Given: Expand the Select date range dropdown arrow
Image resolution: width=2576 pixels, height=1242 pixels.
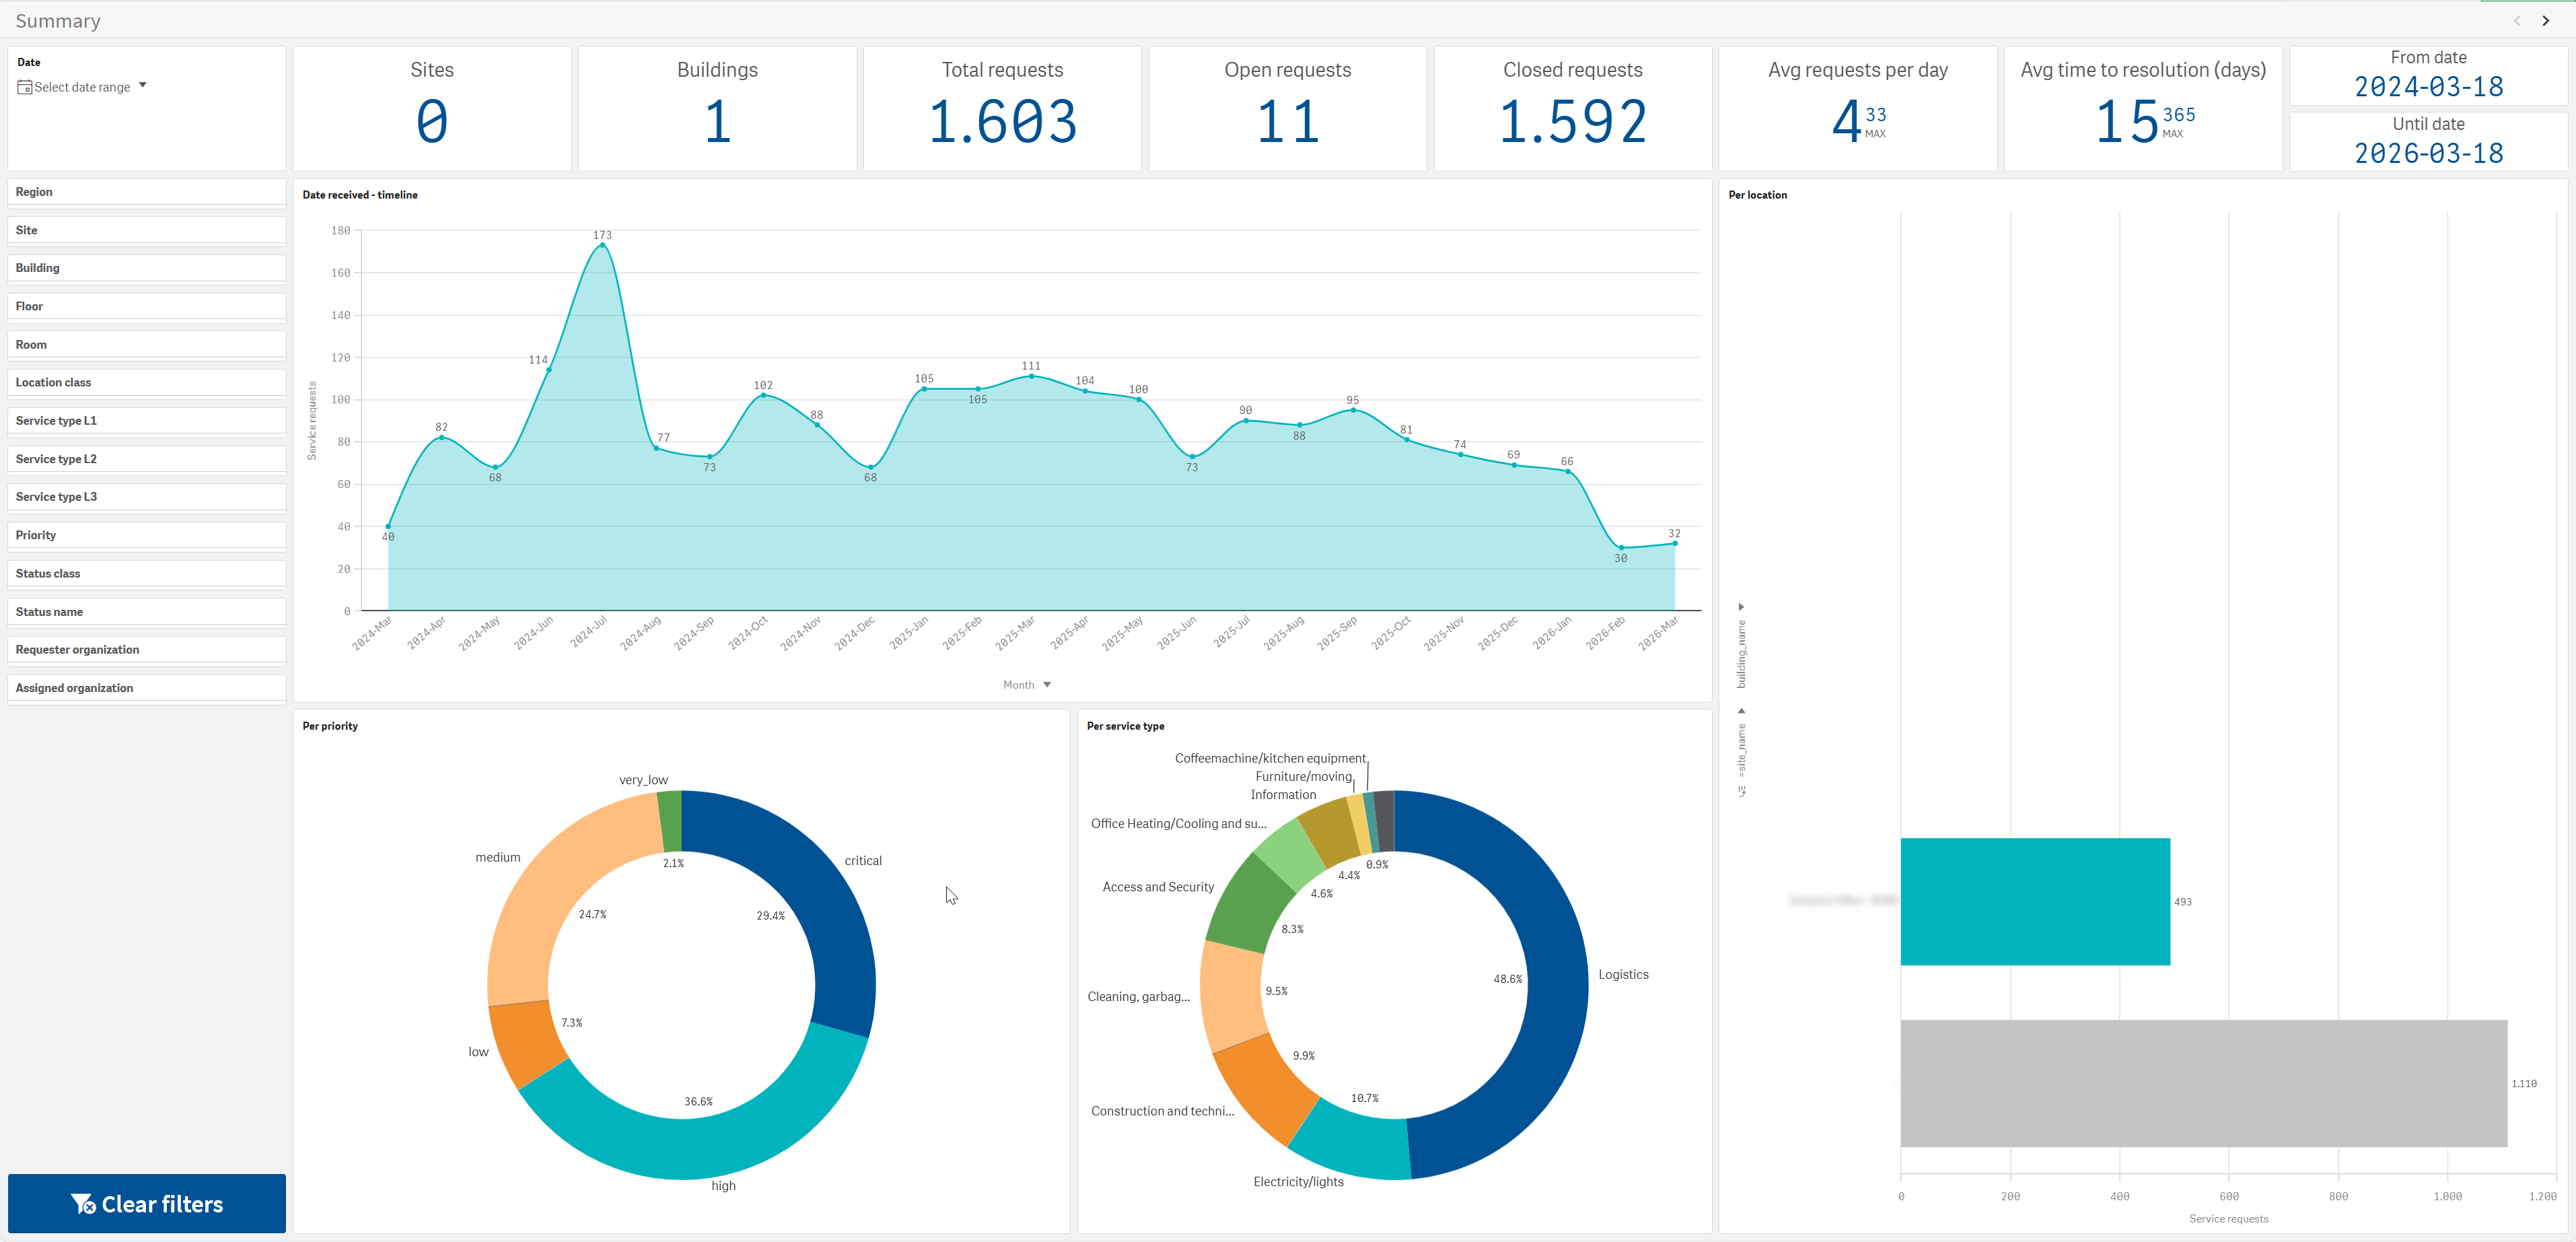Looking at the screenshot, I should pyautogui.click(x=143, y=85).
